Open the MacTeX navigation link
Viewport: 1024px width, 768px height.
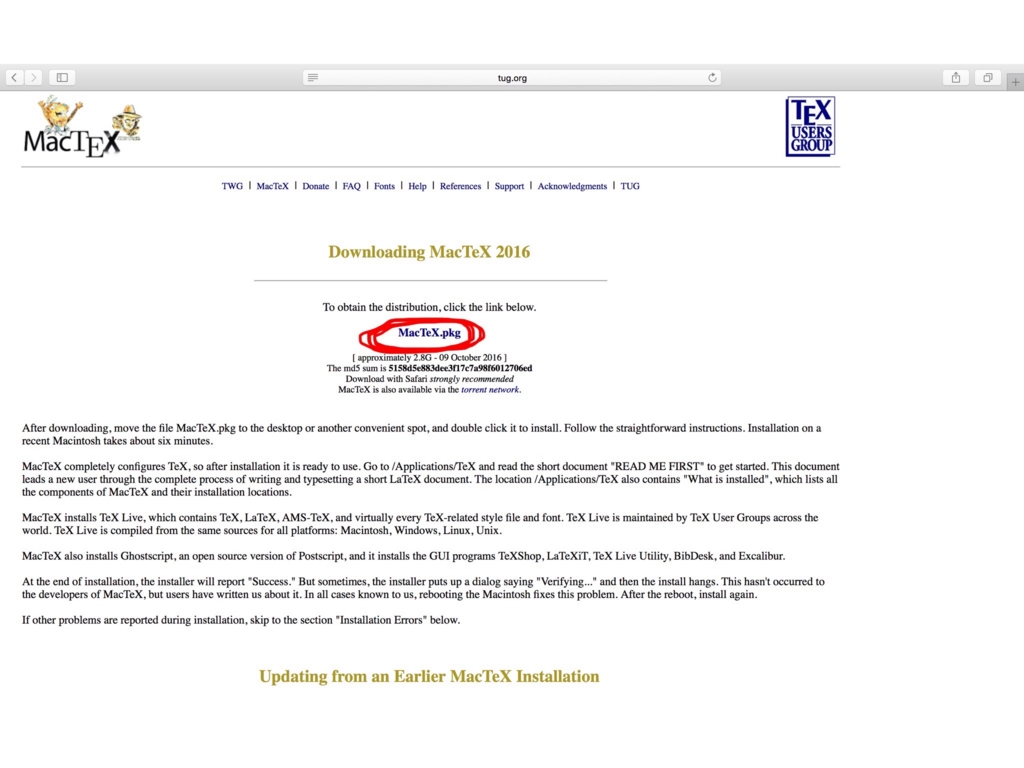tap(272, 186)
